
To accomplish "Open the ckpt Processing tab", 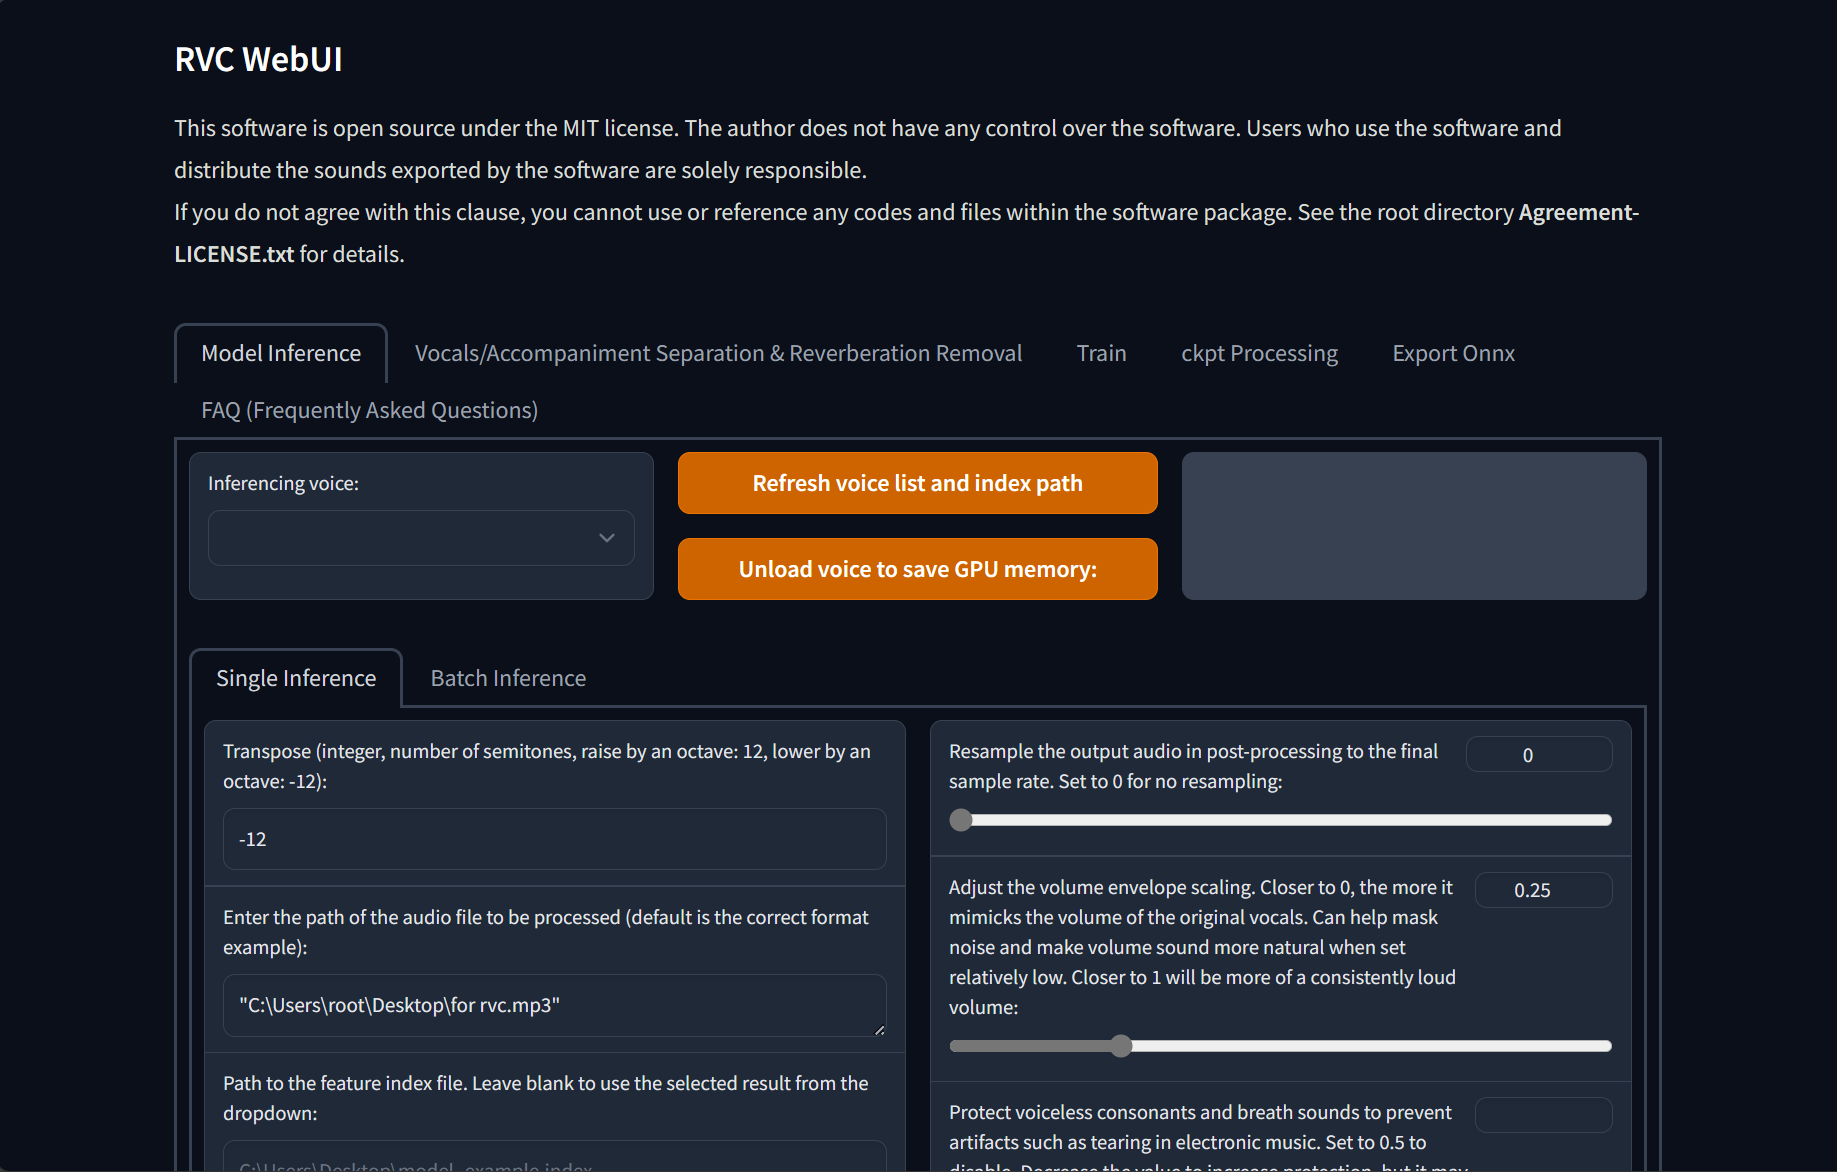I will click(1259, 353).
